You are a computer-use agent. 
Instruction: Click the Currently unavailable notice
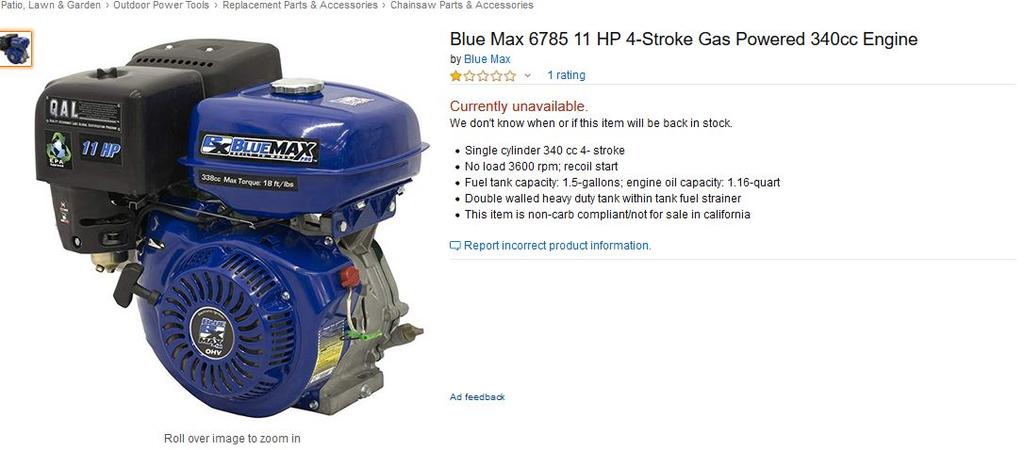tap(519, 106)
